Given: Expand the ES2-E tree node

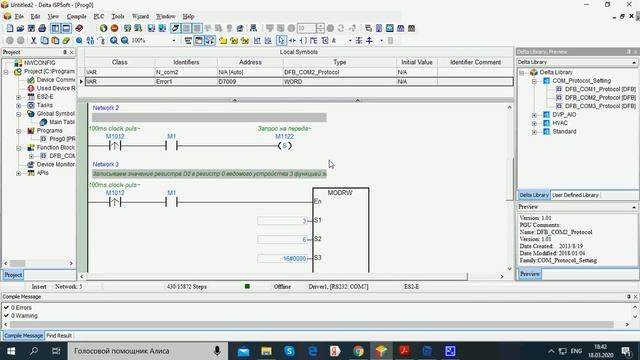Looking at the screenshot, I should (18, 97).
